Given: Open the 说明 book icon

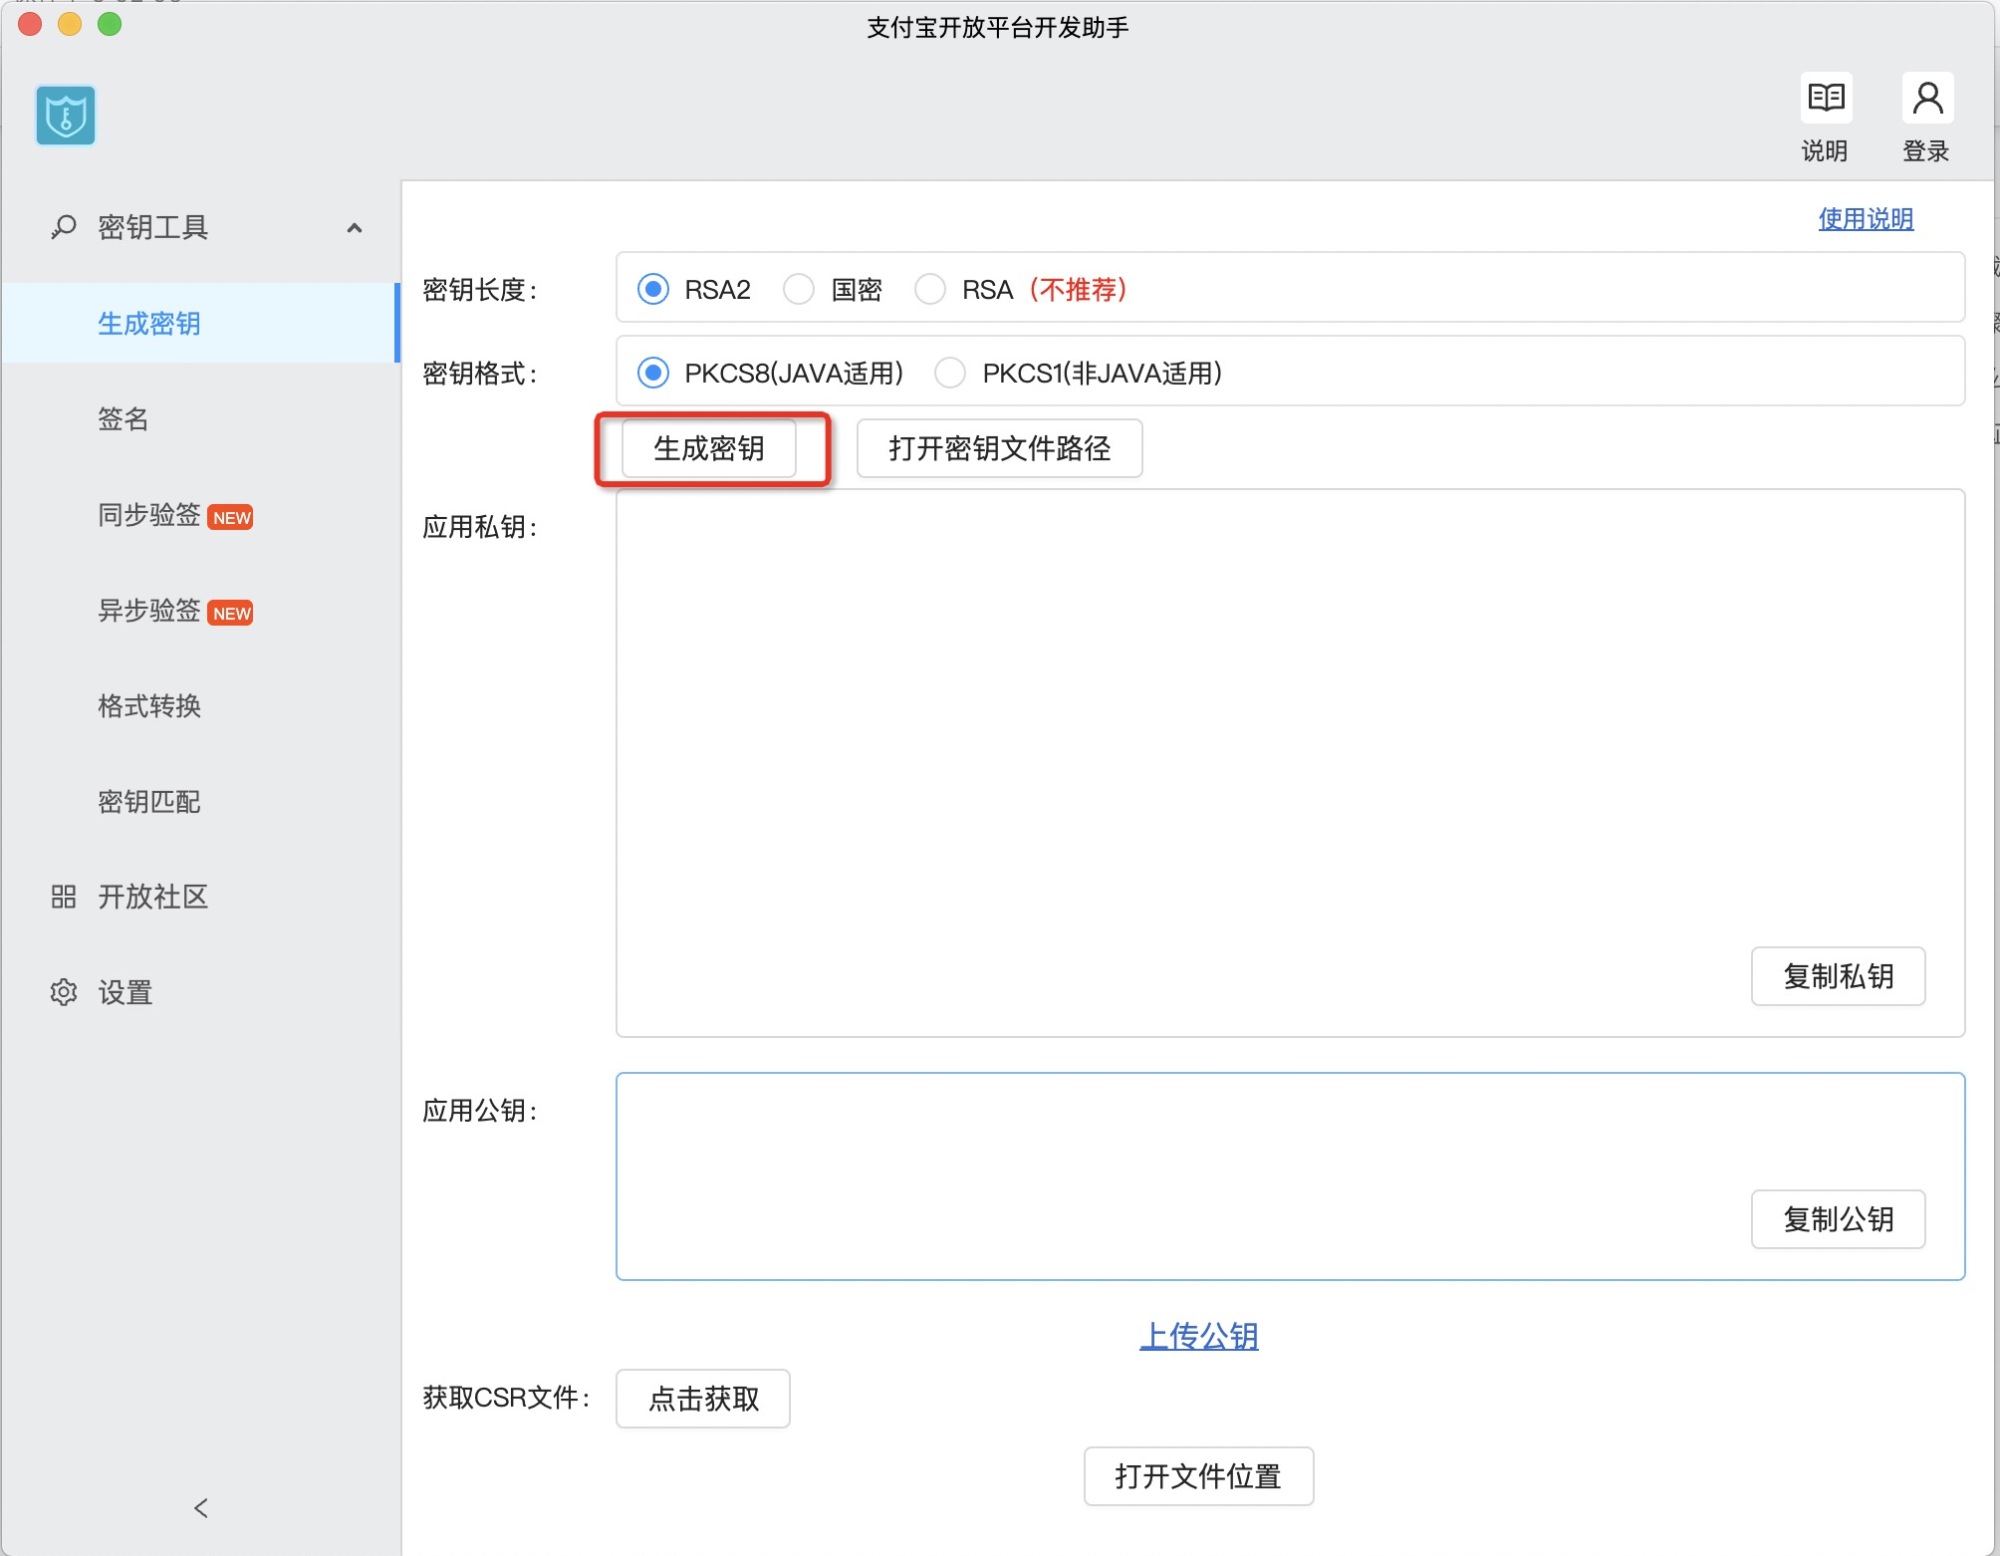Looking at the screenshot, I should [x=1826, y=98].
